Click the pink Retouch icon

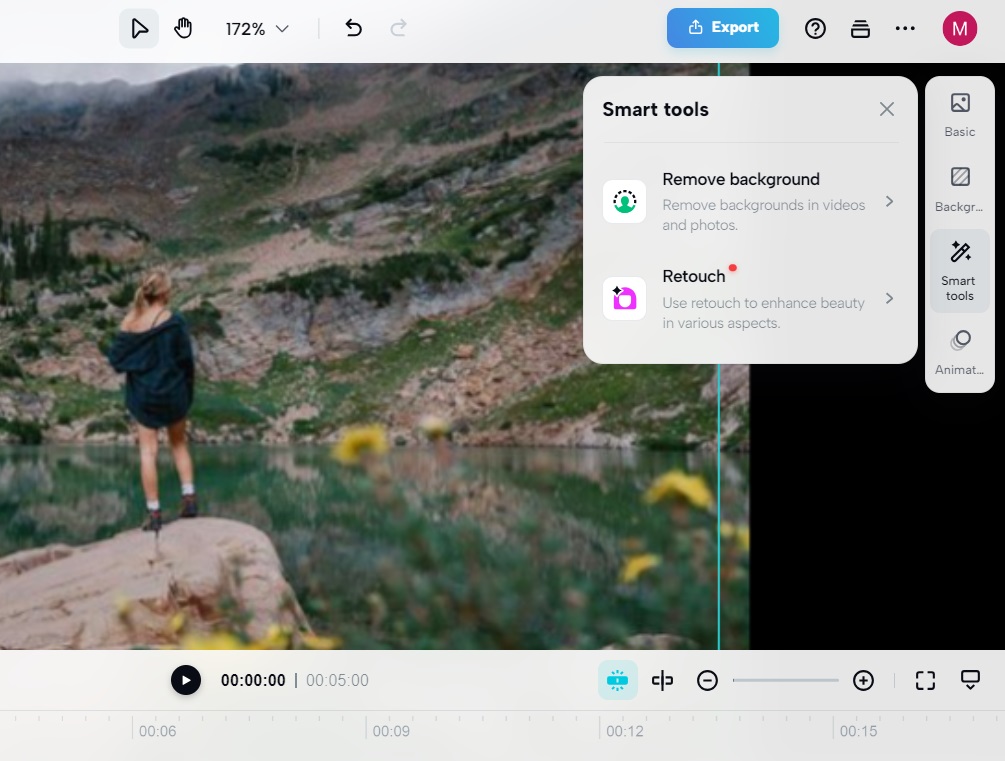click(x=624, y=298)
